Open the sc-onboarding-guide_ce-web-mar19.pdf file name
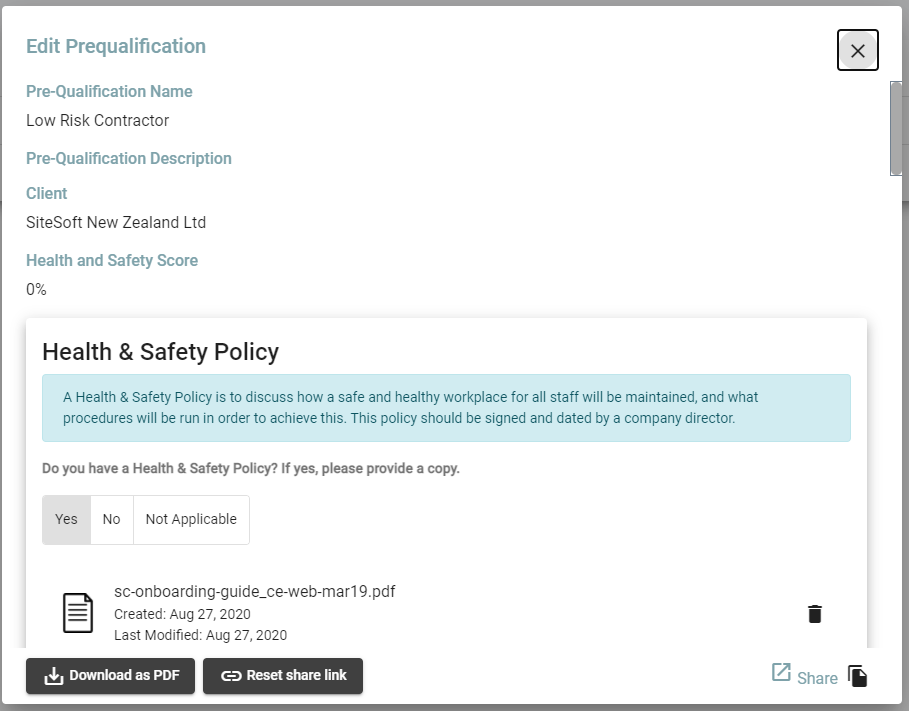Image resolution: width=909 pixels, height=711 pixels. coord(255,591)
